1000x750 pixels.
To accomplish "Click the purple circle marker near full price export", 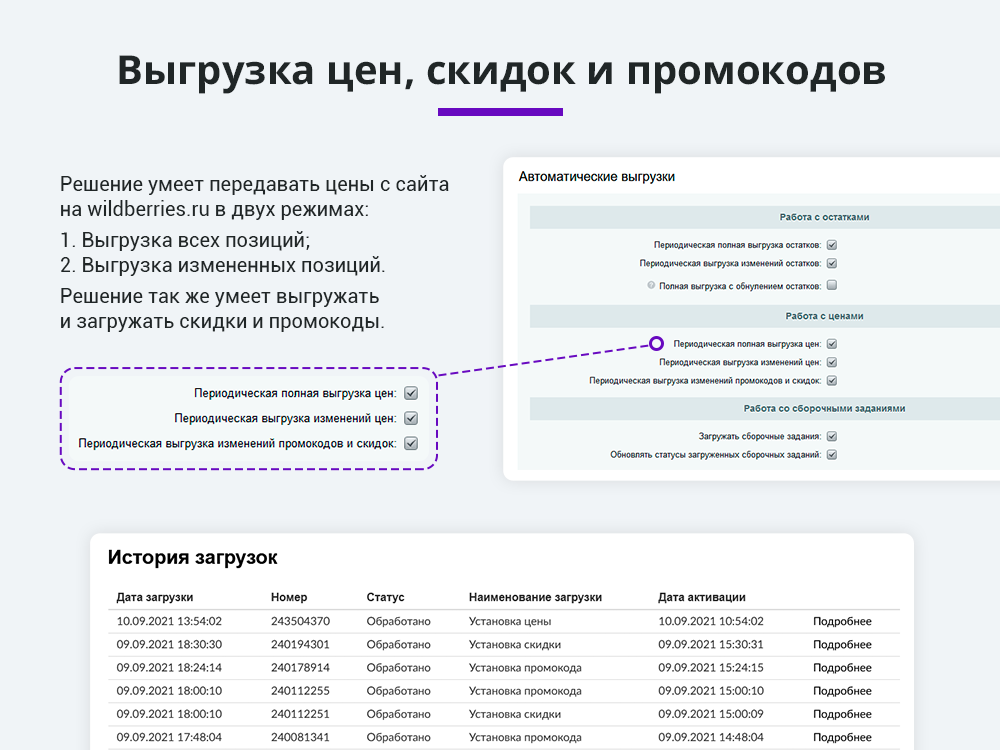I will 656,344.
